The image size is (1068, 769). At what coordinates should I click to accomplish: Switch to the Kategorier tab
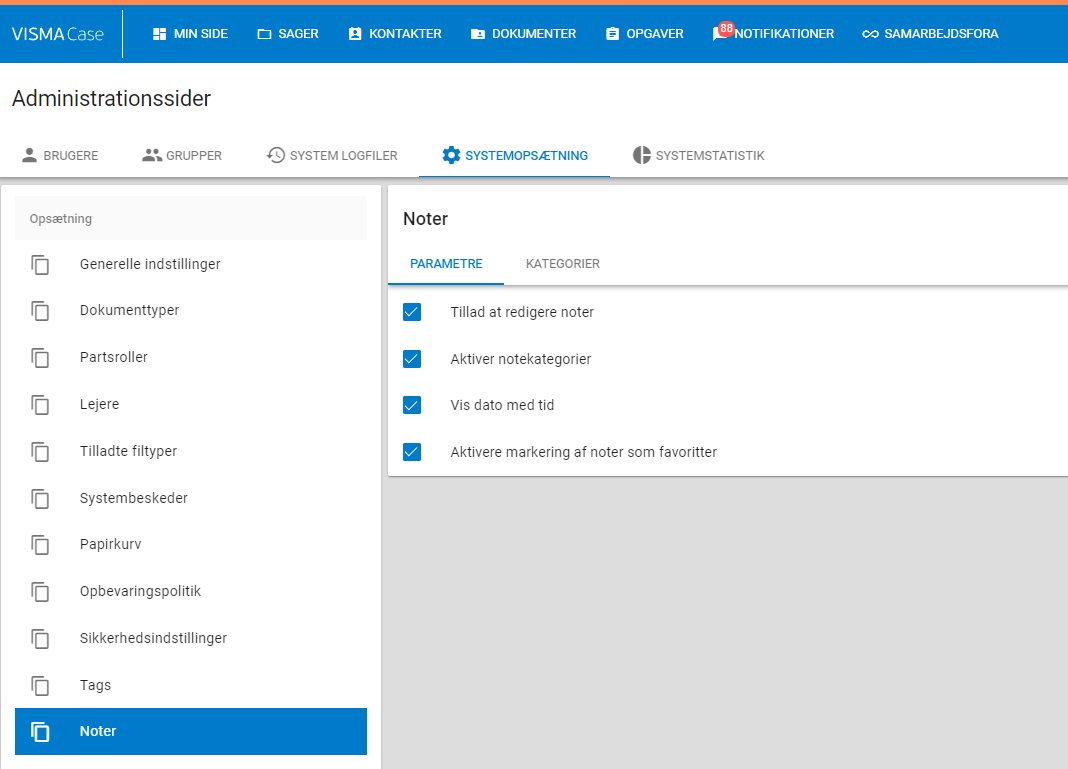(x=563, y=264)
